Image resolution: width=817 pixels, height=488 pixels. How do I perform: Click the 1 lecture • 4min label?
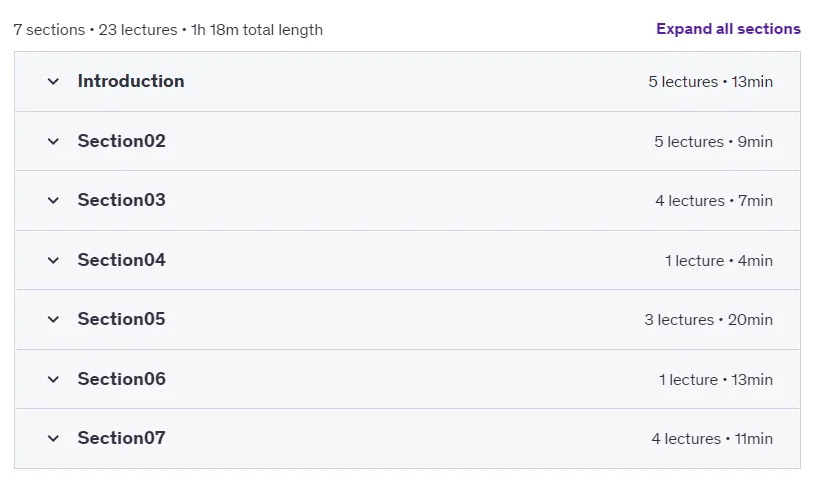point(719,260)
